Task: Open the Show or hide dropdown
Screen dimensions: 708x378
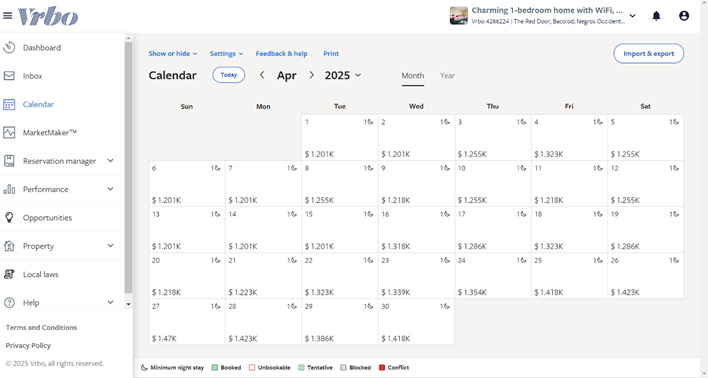Action: [x=173, y=53]
